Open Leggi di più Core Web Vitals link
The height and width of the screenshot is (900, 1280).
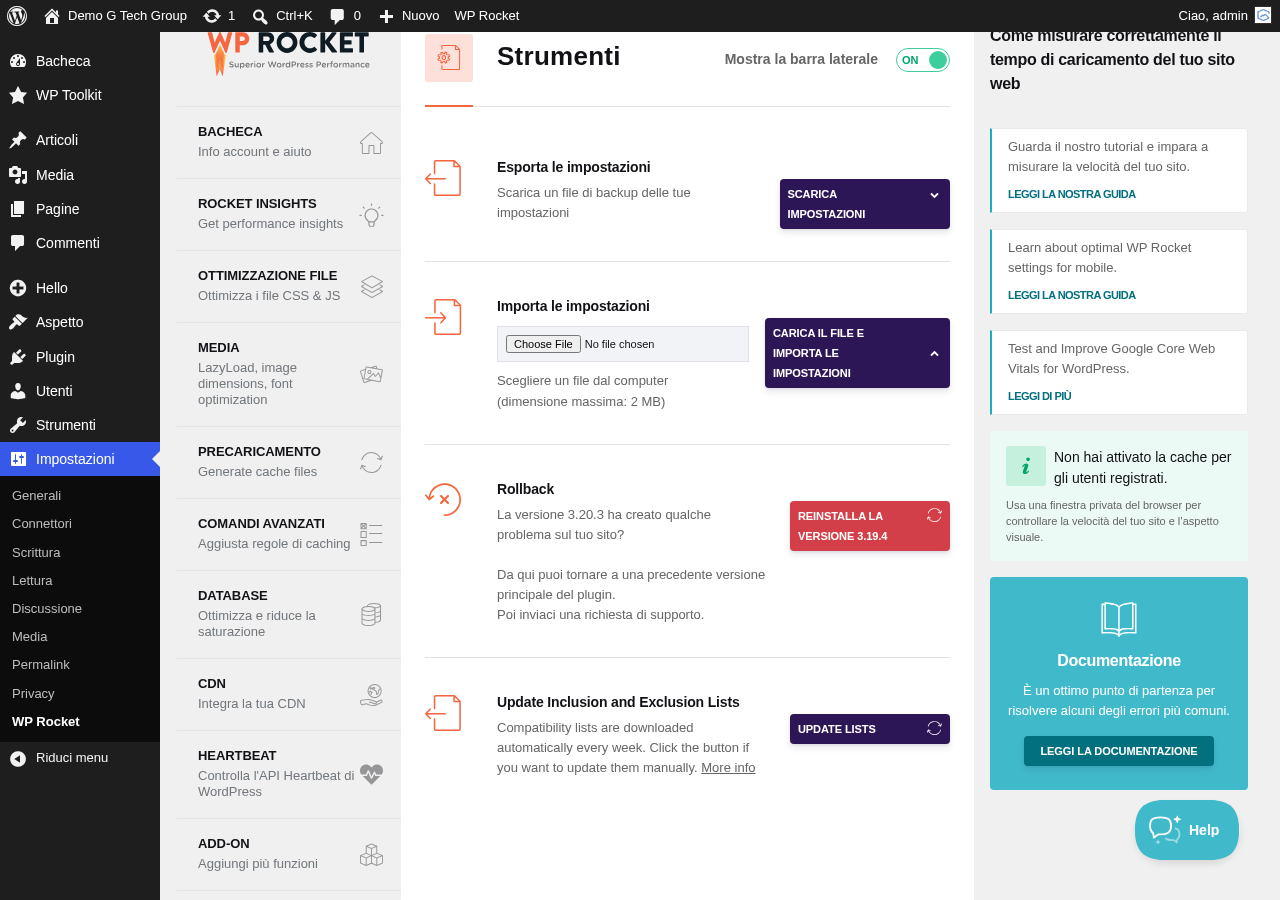click(x=1040, y=396)
